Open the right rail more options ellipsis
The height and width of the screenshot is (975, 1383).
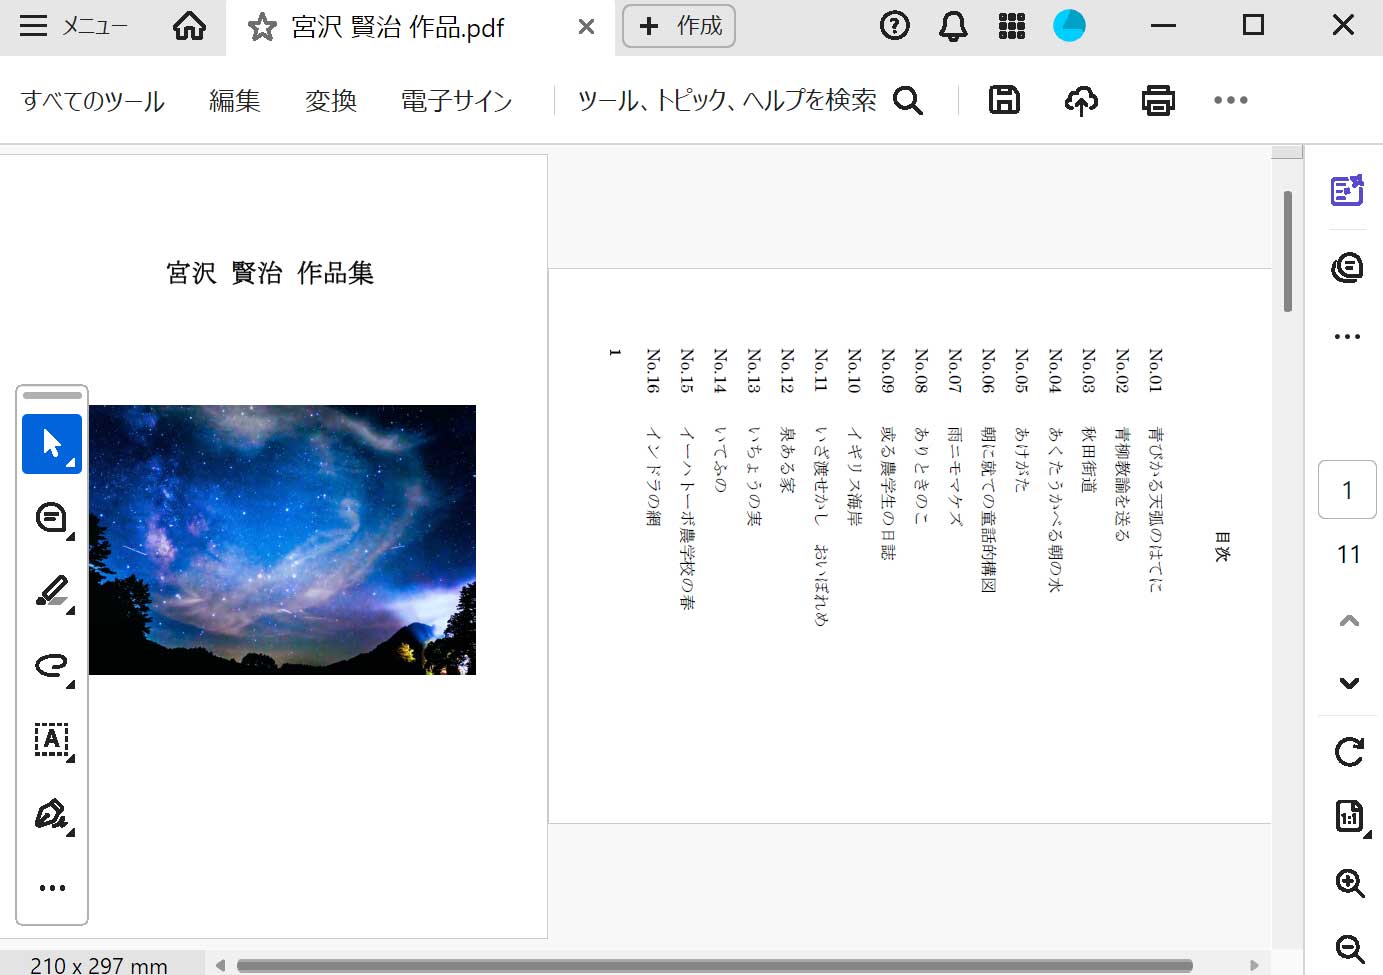coord(1347,336)
